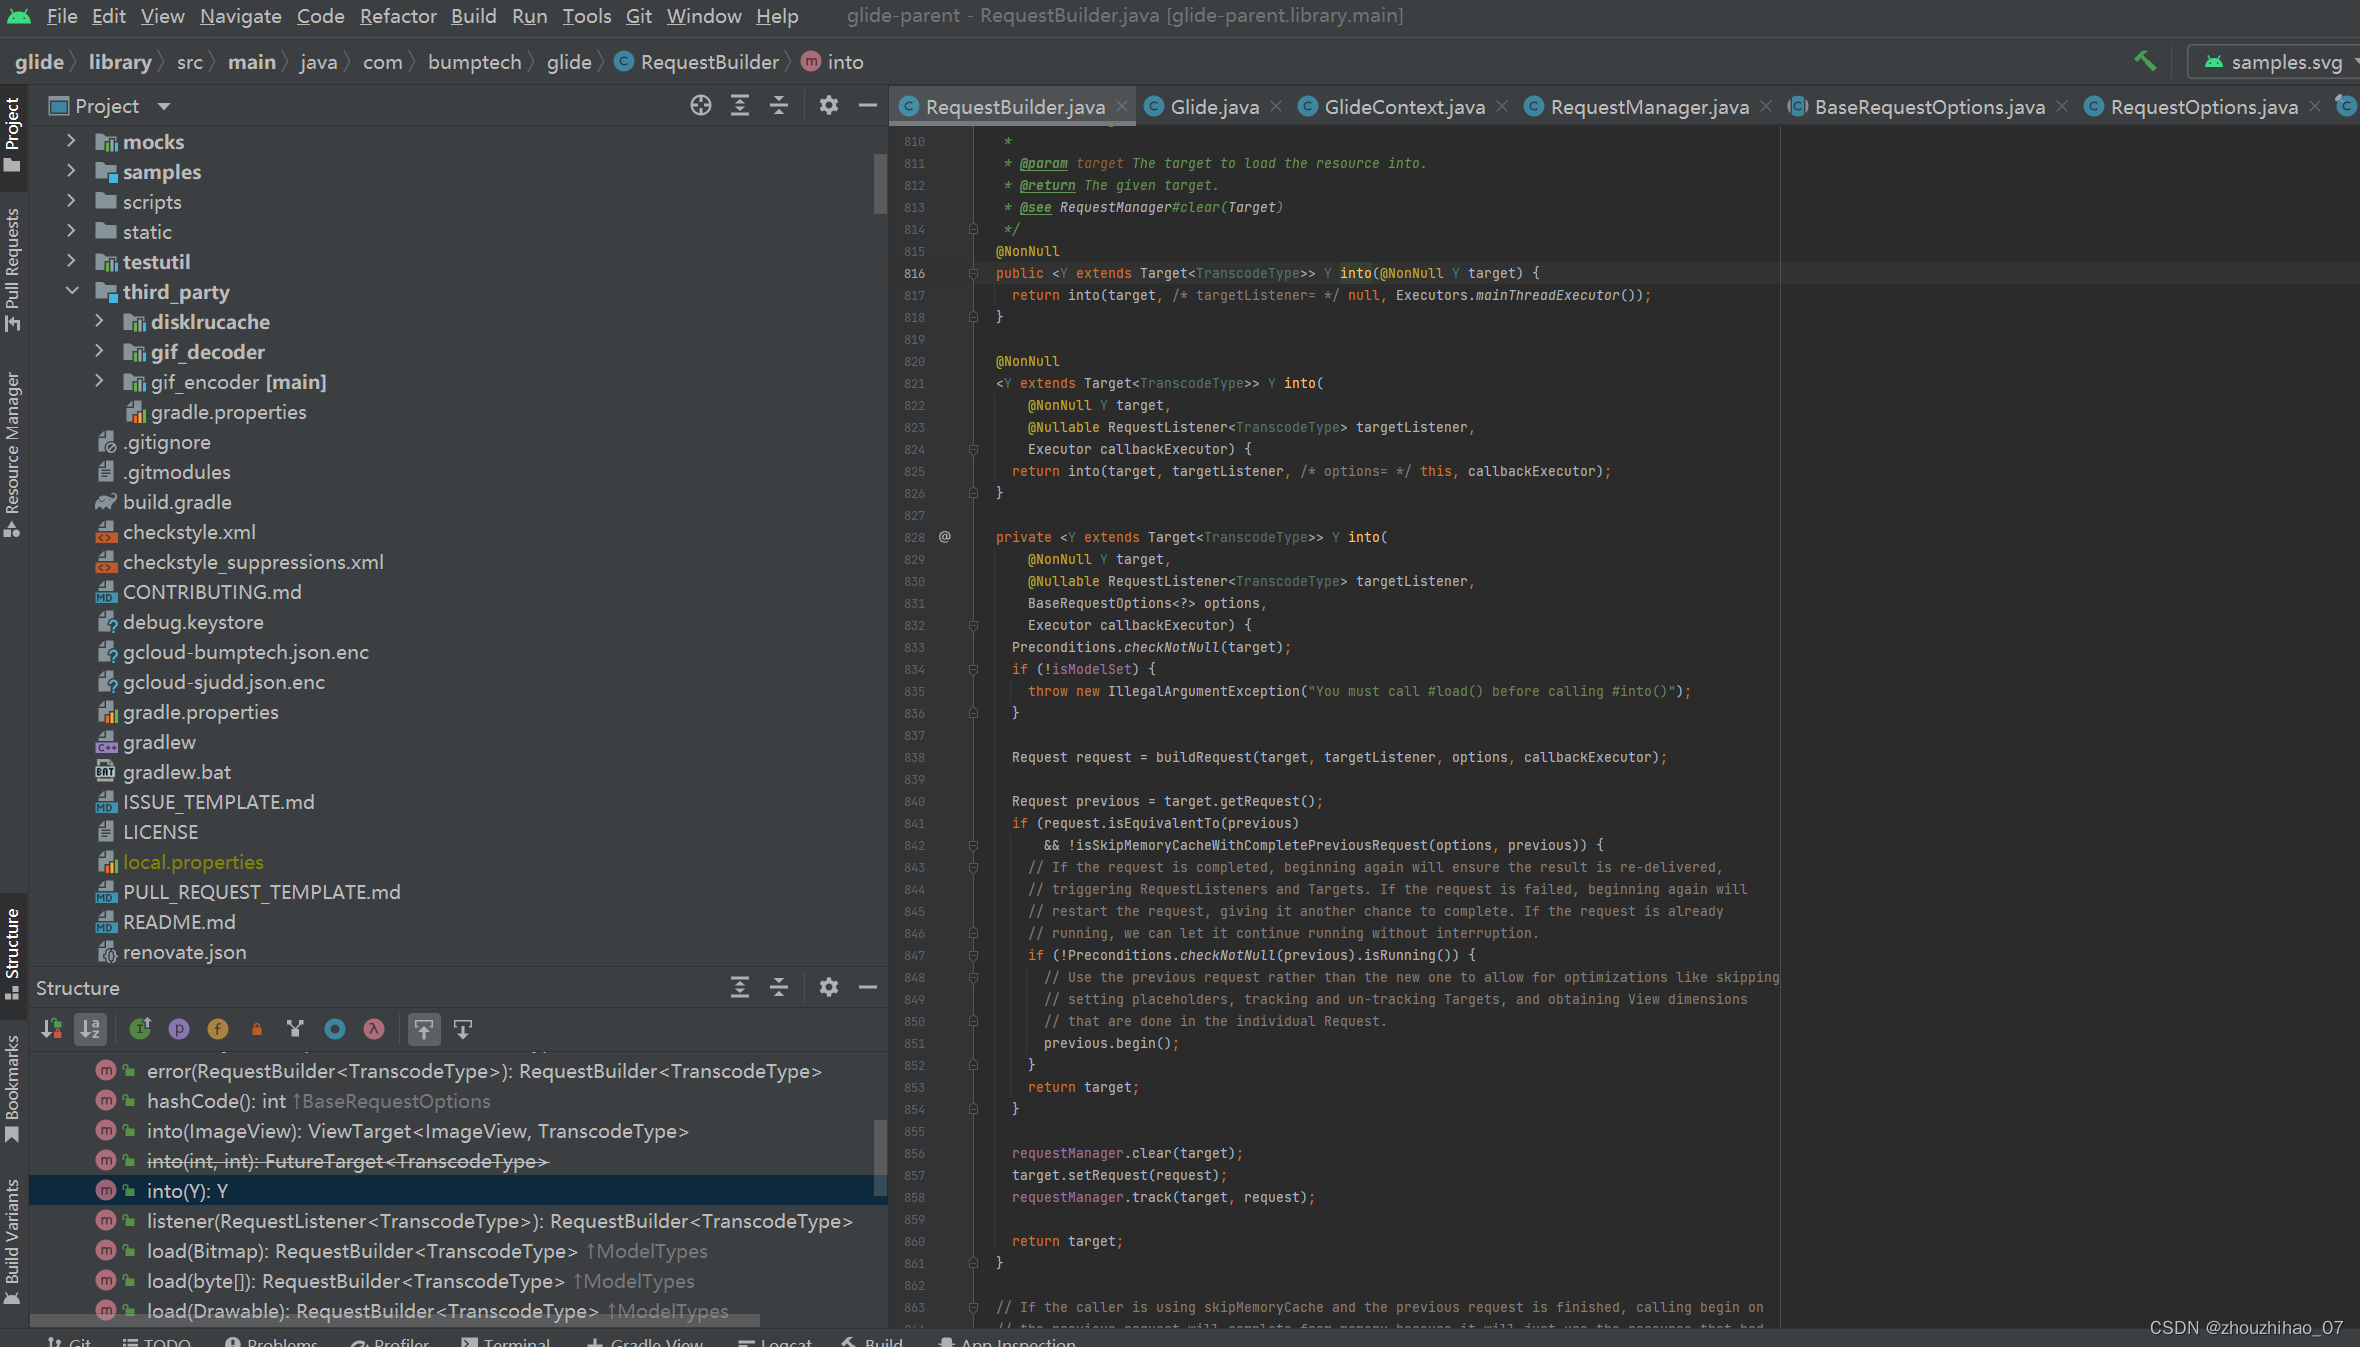Switch to the RequestManager.java tab

(1649, 107)
